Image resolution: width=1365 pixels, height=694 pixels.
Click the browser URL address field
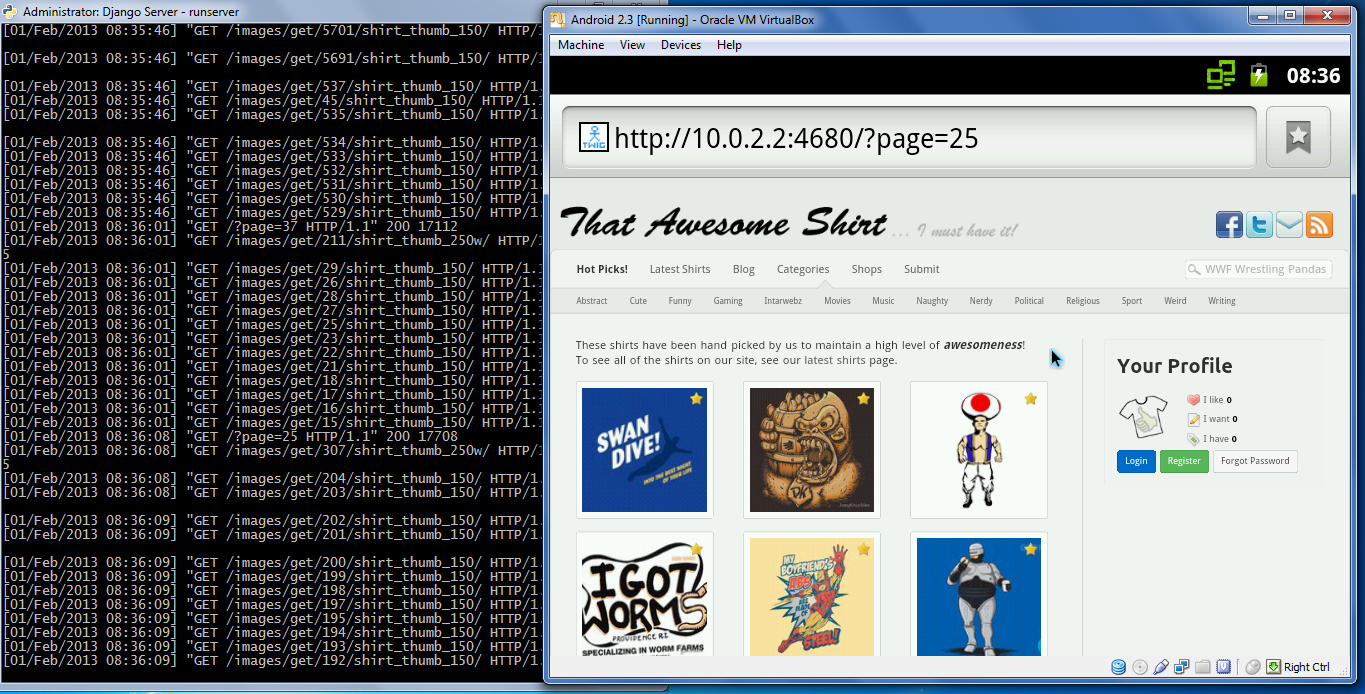[908, 137]
